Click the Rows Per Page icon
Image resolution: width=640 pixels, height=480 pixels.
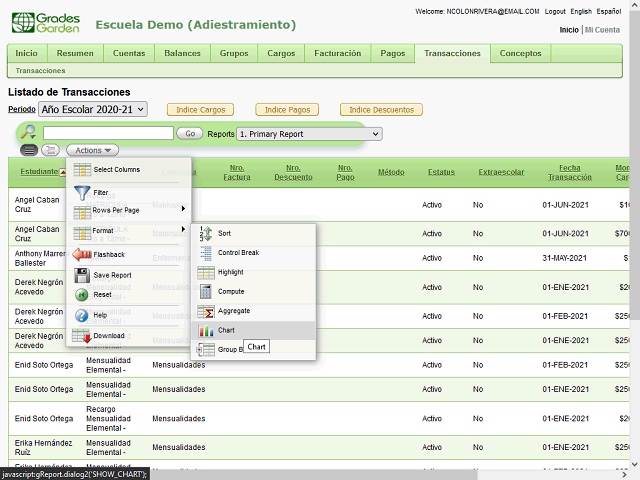point(82,212)
